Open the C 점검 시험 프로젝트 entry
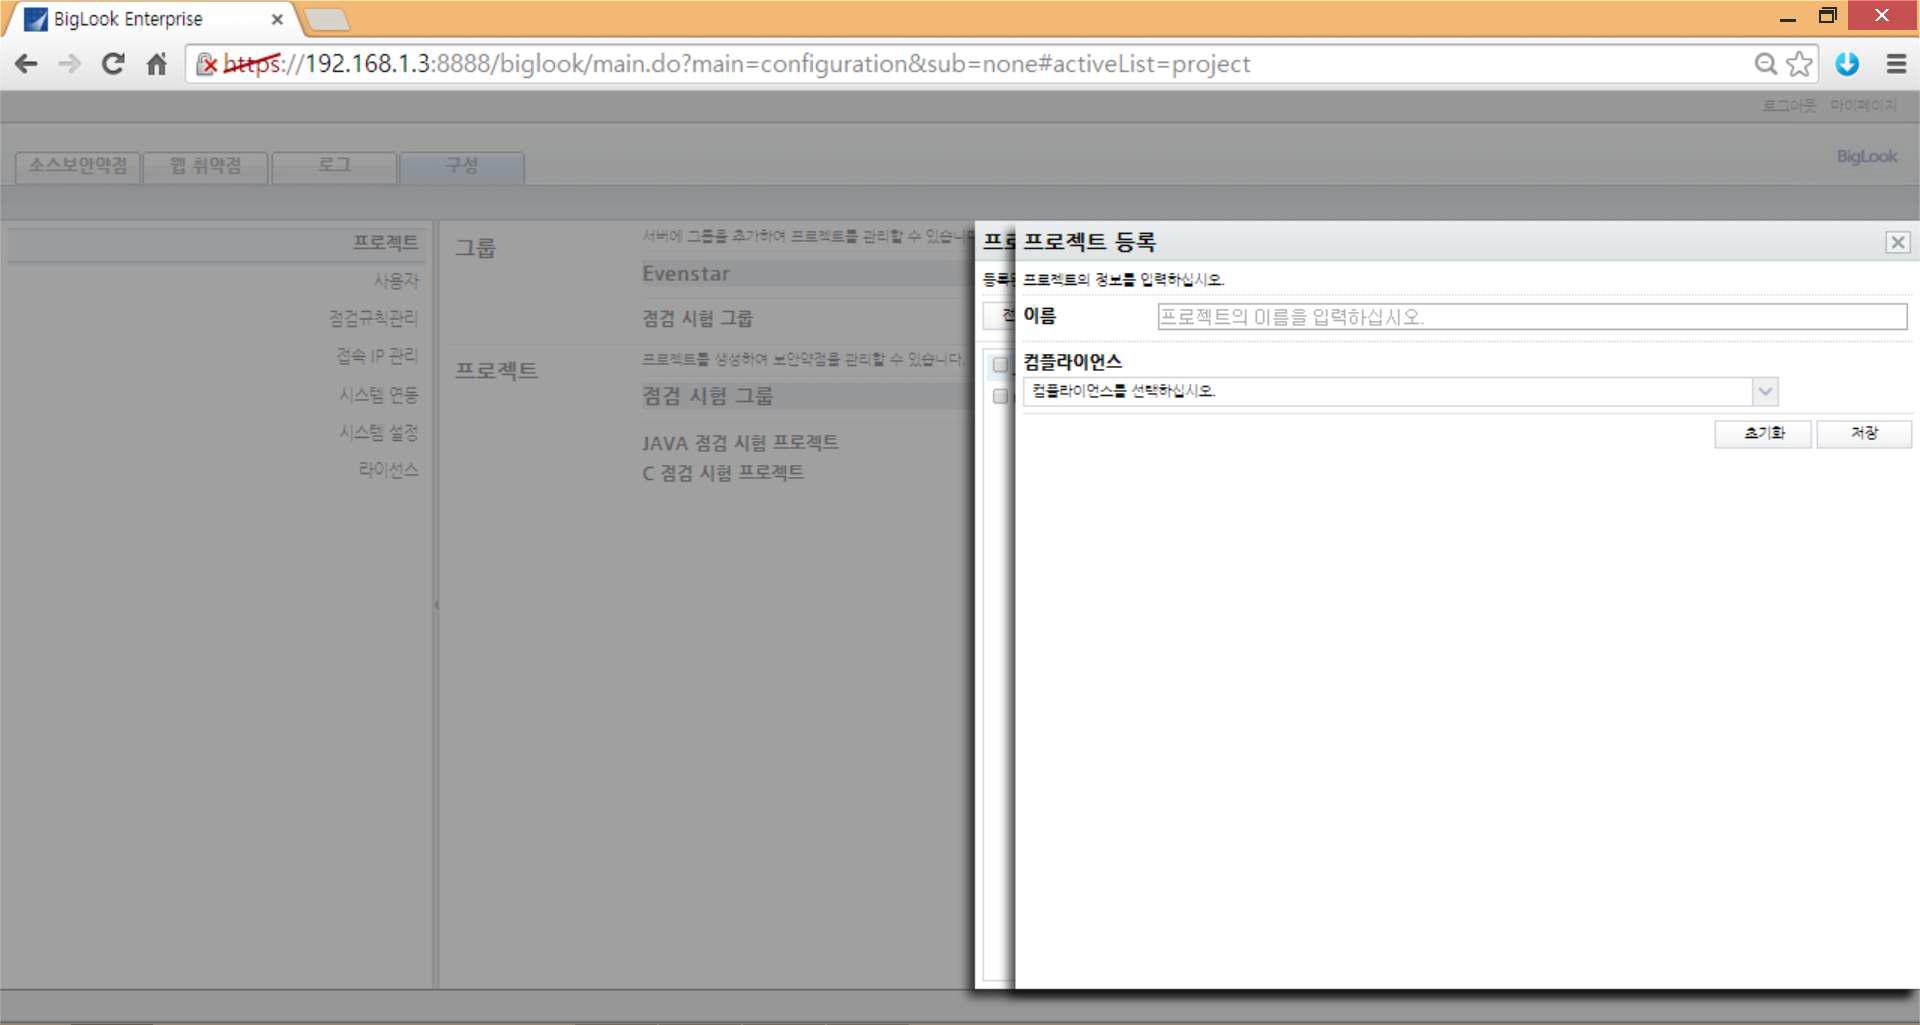This screenshot has height=1025, width=1920. coord(722,473)
